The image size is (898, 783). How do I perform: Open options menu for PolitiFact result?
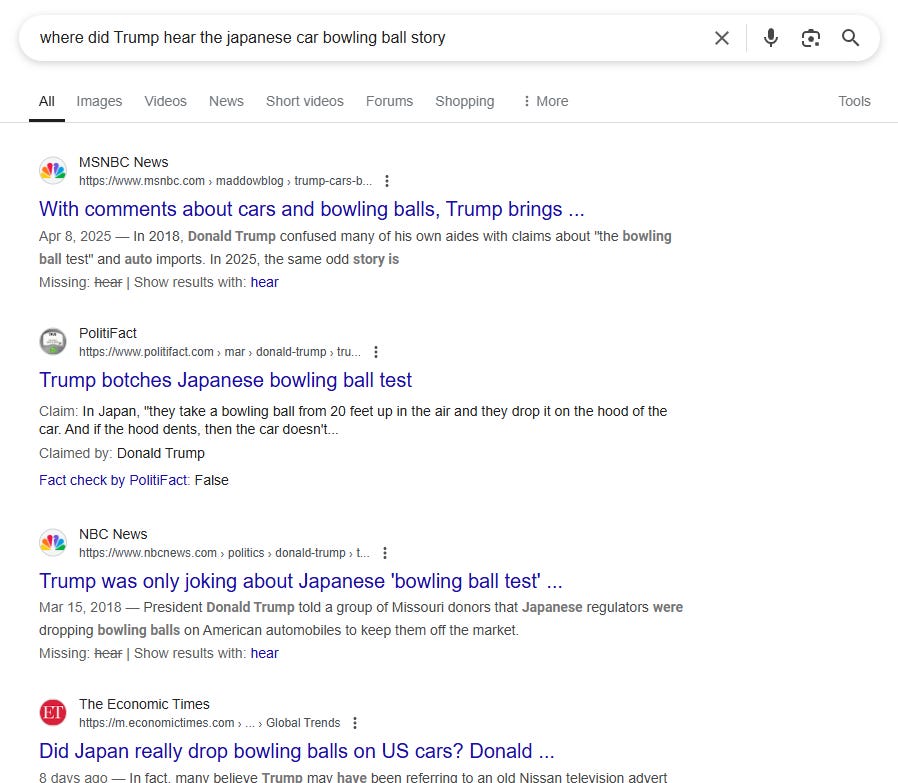click(376, 352)
